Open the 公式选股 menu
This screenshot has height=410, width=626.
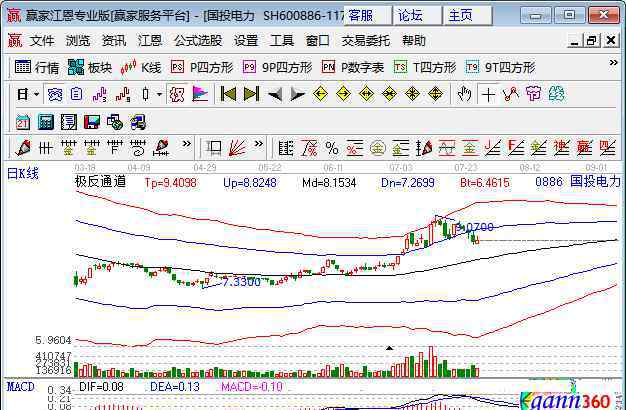(x=198, y=41)
